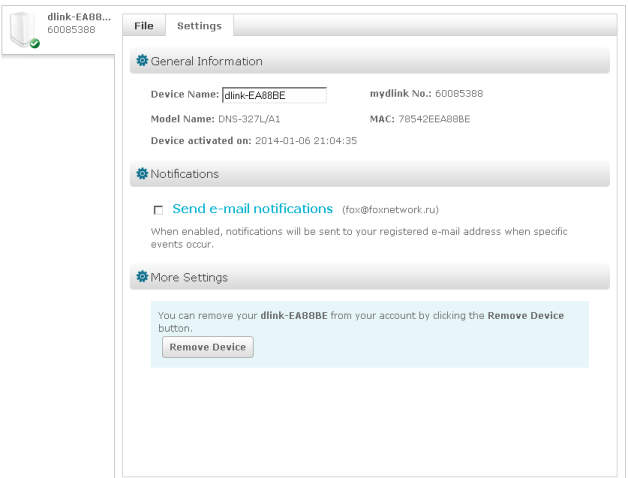Click the Send e-mail notifications link text
Viewport: 628px width, 478px height.
click(252, 209)
